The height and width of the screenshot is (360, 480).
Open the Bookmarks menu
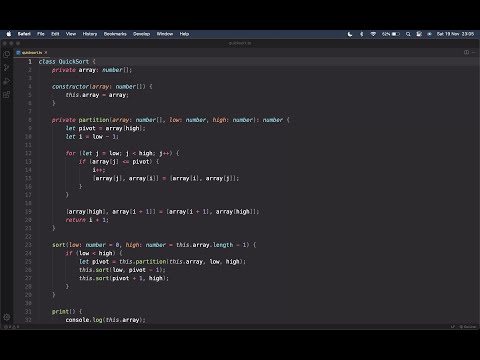[x=115, y=34]
